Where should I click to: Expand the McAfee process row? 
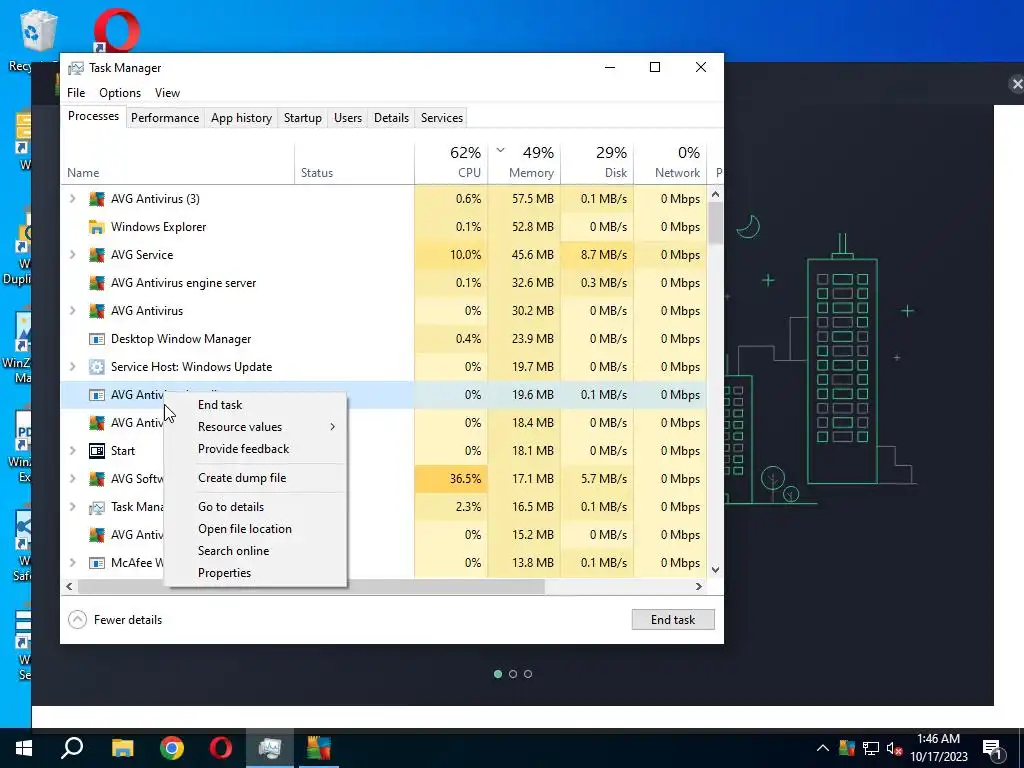(x=72, y=563)
